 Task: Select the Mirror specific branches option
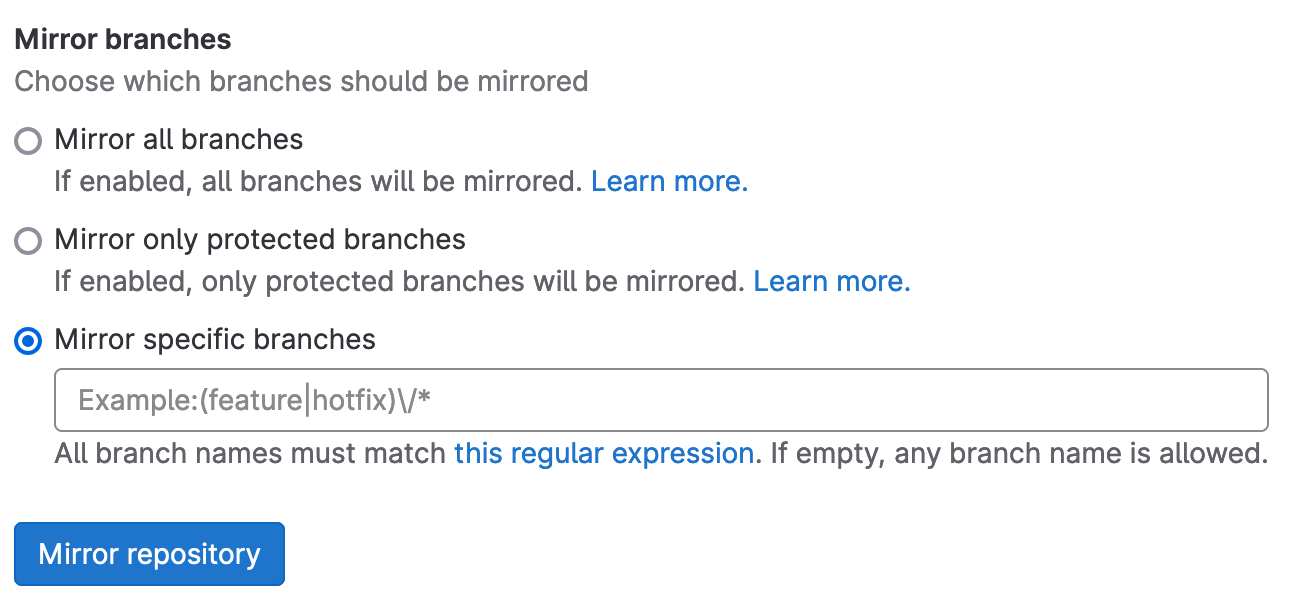(x=27, y=340)
